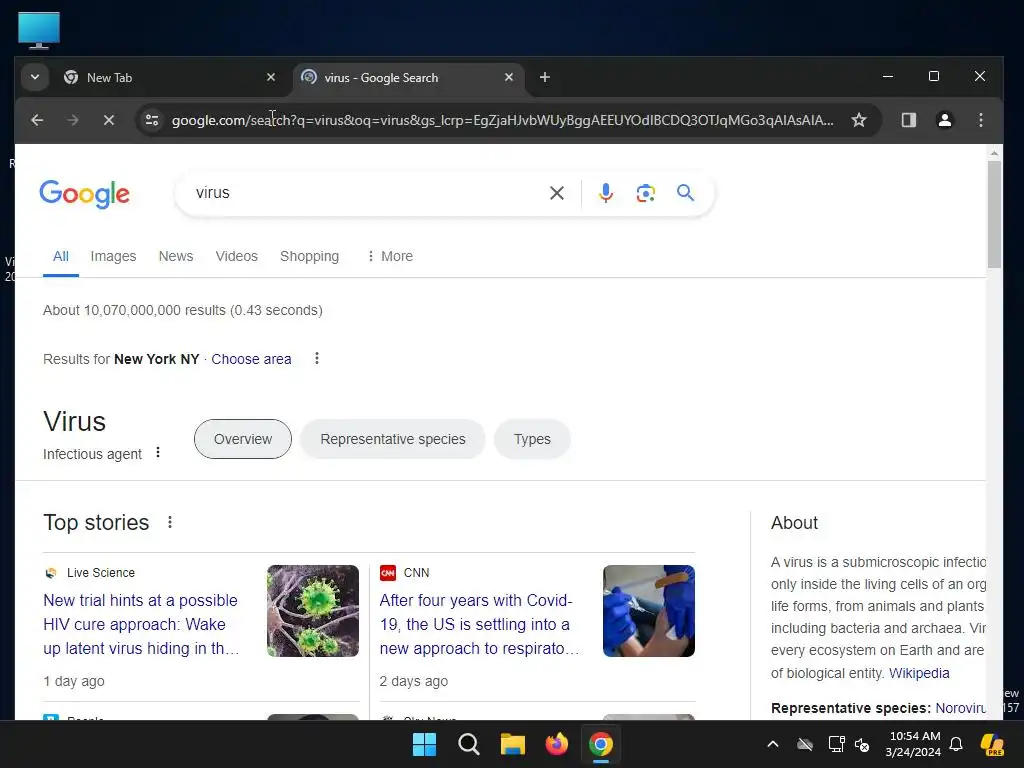1024x768 pixels.
Task: Go back to the previous page
Action: [37, 120]
